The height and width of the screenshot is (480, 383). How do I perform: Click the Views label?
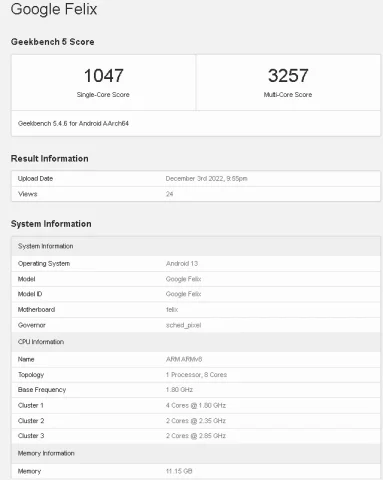tap(28, 194)
